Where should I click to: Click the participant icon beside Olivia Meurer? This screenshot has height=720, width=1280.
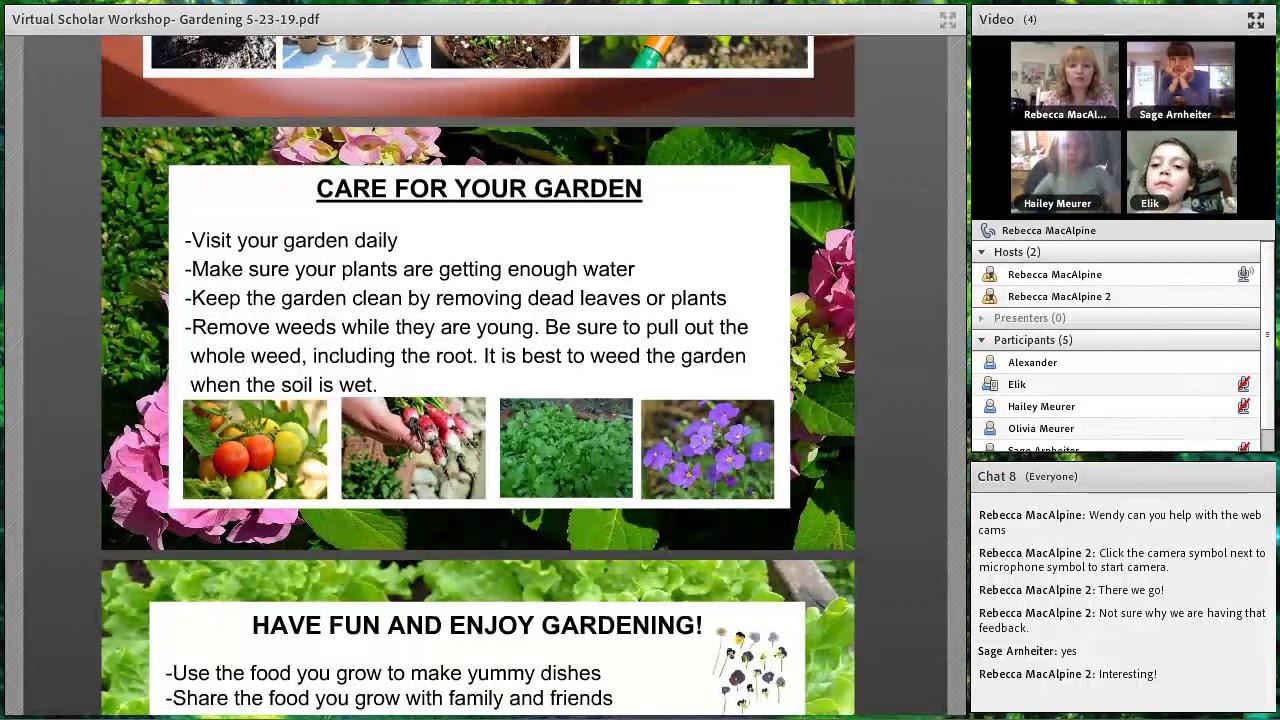tap(989, 429)
